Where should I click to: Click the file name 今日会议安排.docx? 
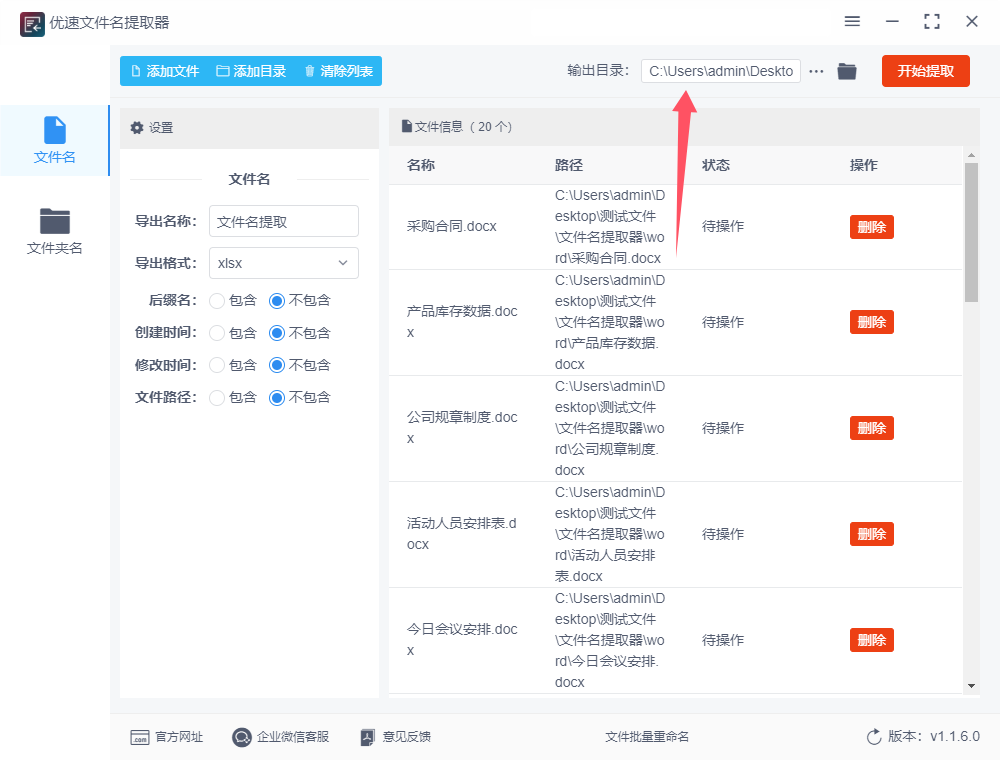tap(462, 639)
